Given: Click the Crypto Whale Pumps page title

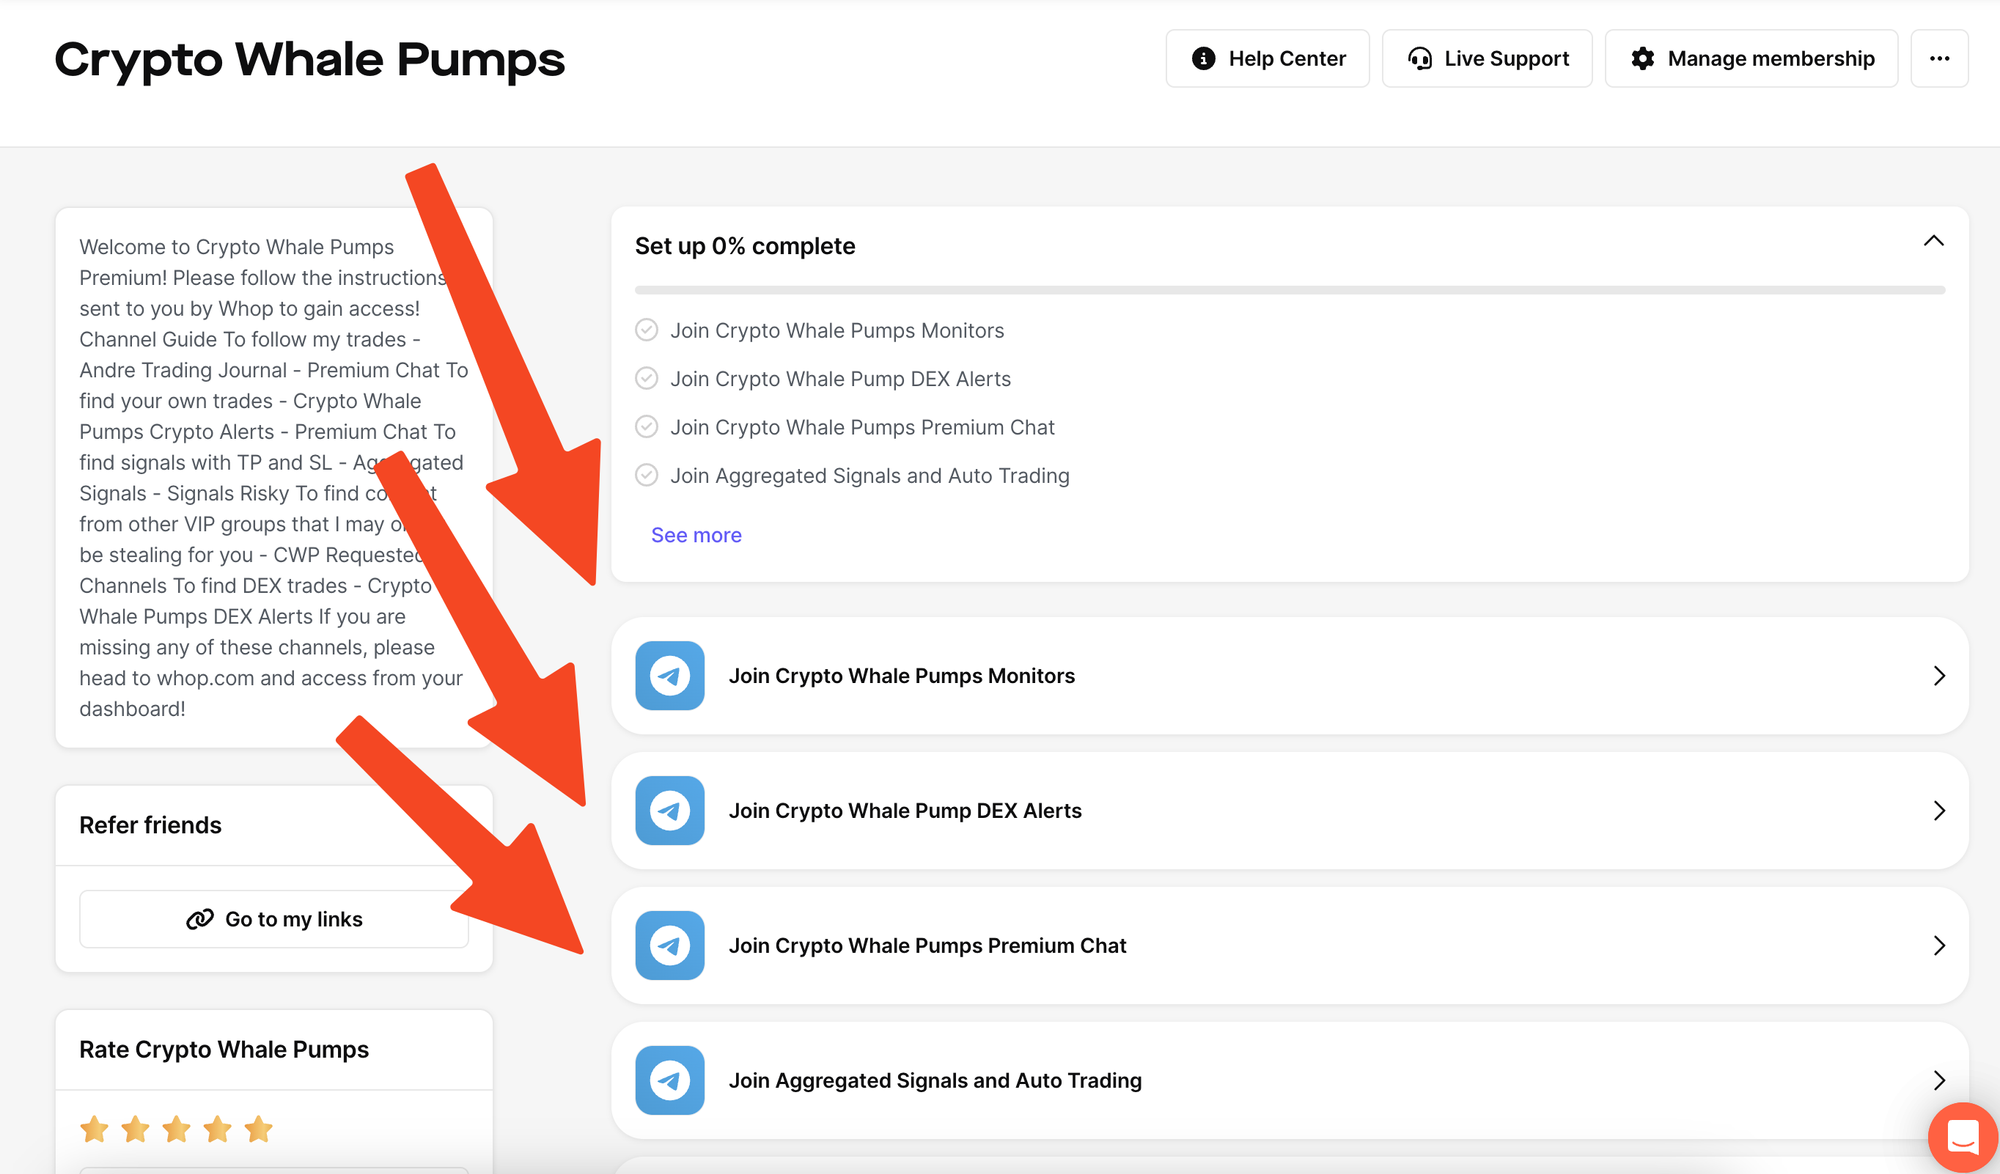Looking at the screenshot, I should coord(310,59).
